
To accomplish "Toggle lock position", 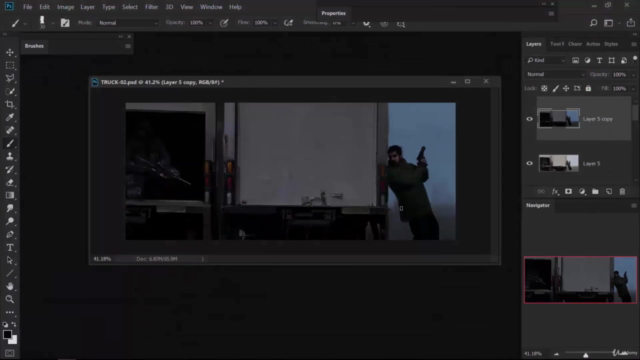I will 566,89.
